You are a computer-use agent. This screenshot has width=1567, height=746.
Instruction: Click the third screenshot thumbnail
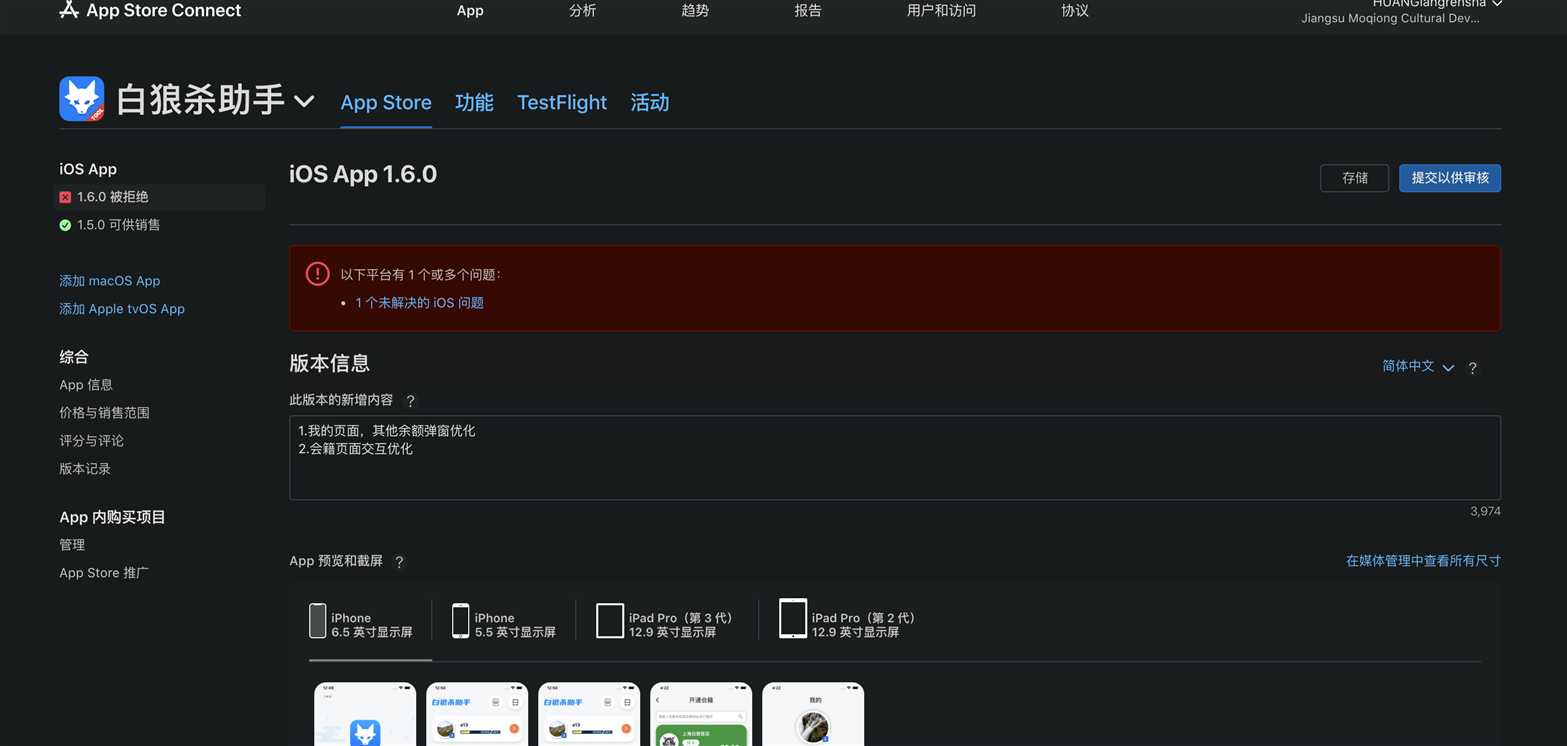[x=589, y=714]
